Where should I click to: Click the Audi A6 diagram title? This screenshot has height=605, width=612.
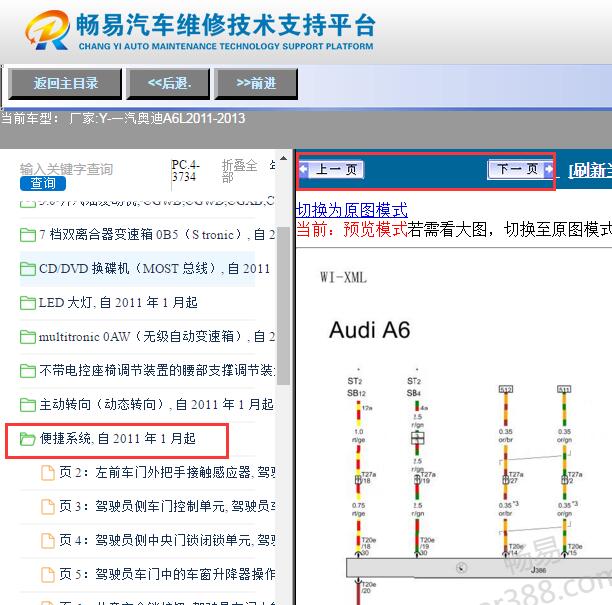point(370,330)
